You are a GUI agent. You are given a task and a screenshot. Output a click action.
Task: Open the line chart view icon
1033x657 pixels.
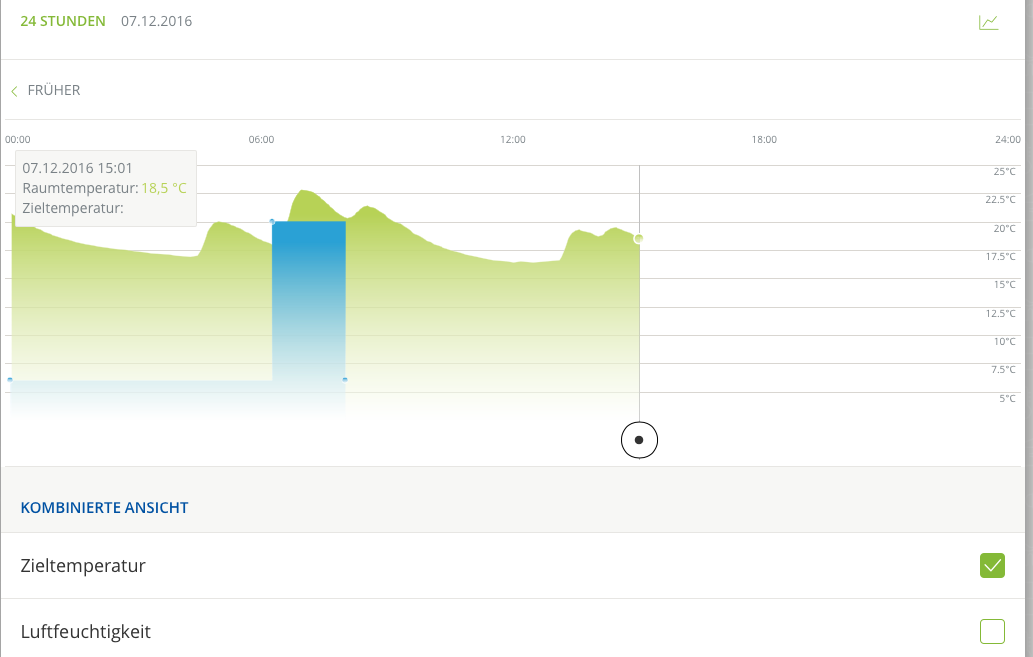988,22
